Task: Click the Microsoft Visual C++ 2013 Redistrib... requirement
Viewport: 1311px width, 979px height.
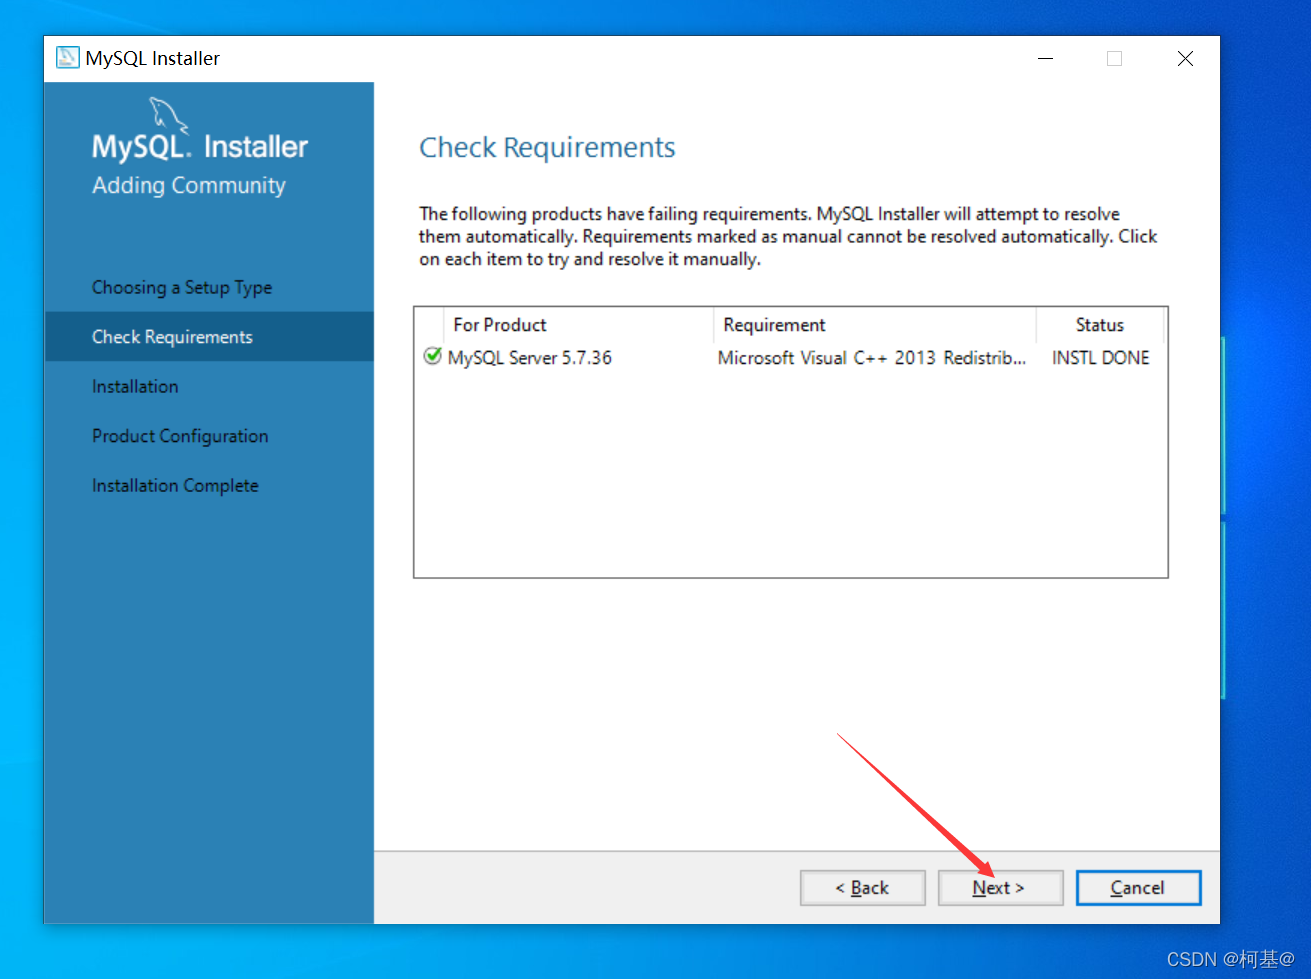Action: pyautogui.click(x=872, y=358)
